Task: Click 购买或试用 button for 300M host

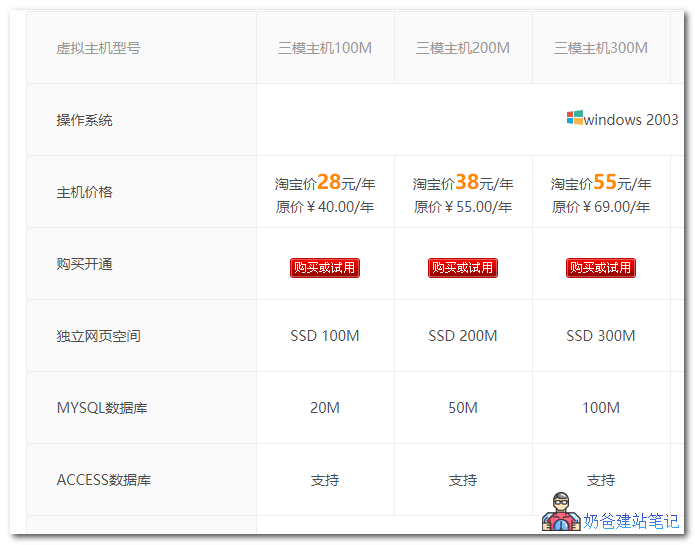Action: pyautogui.click(x=601, y=268)
